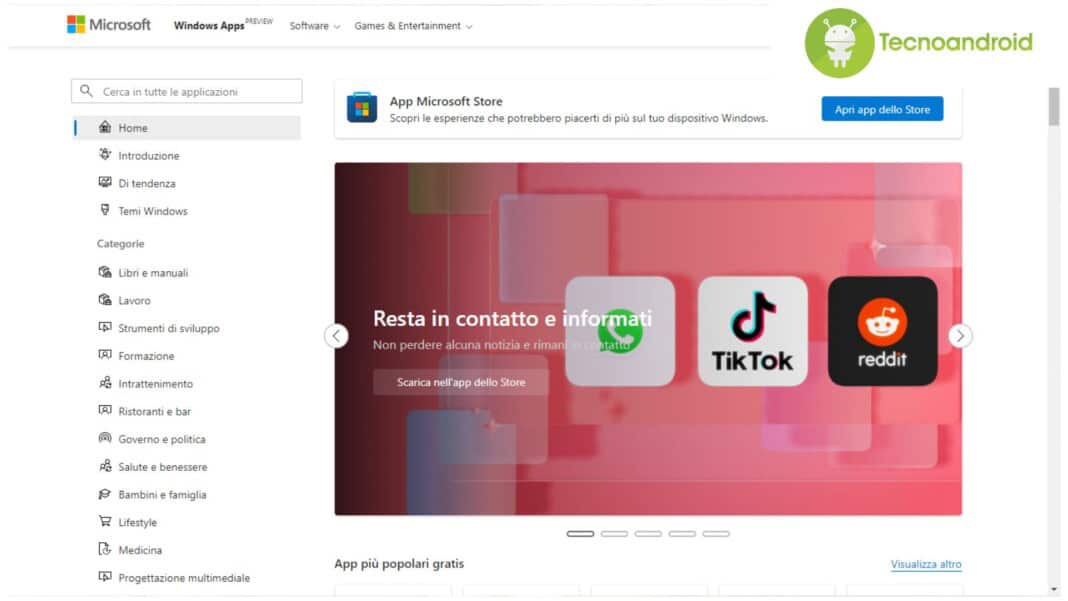Click the Temi Windows sidebar icon
The height and width of the screenshot is (601, 1068).
[105, 210]
